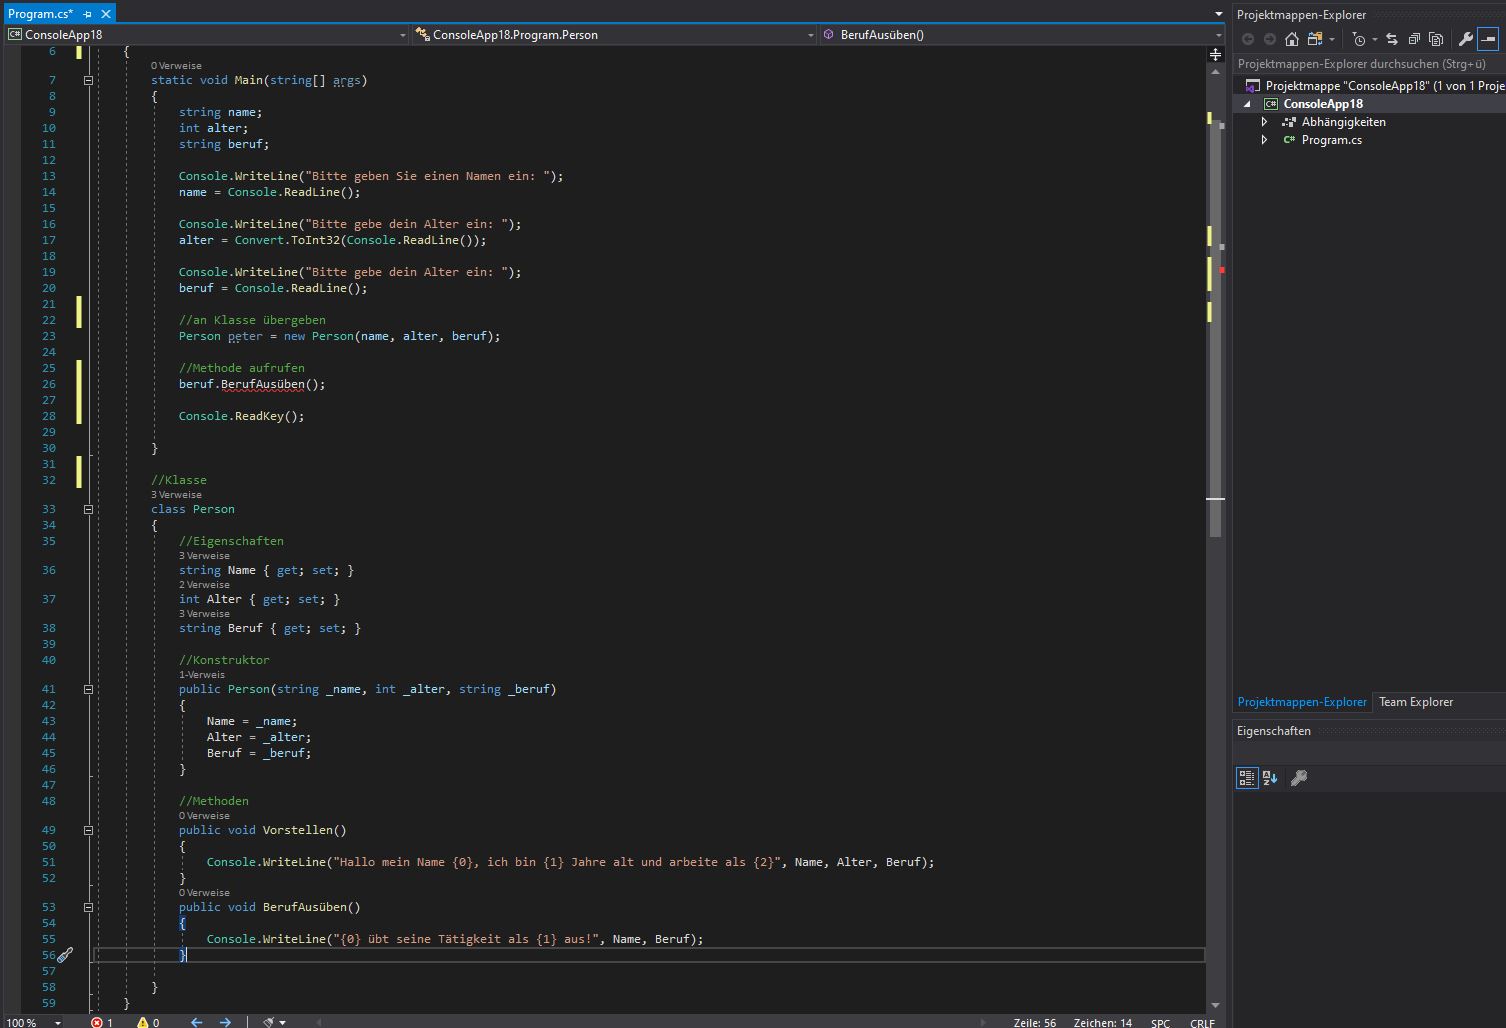The image size is (1506, 1028).
Task: Collapse the Main method code region
Action: 88,80
